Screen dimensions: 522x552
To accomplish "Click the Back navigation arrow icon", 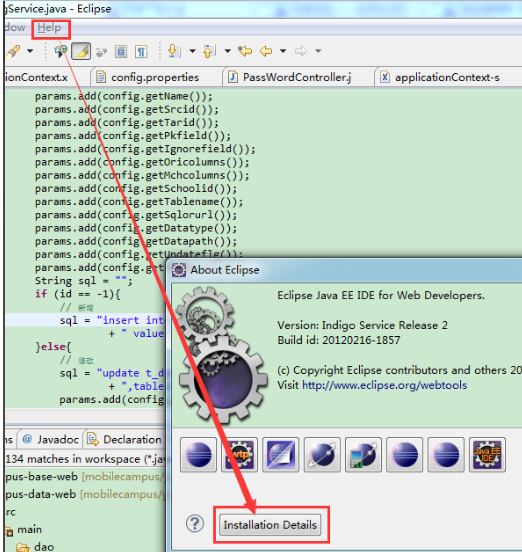I will pos(266,51).
